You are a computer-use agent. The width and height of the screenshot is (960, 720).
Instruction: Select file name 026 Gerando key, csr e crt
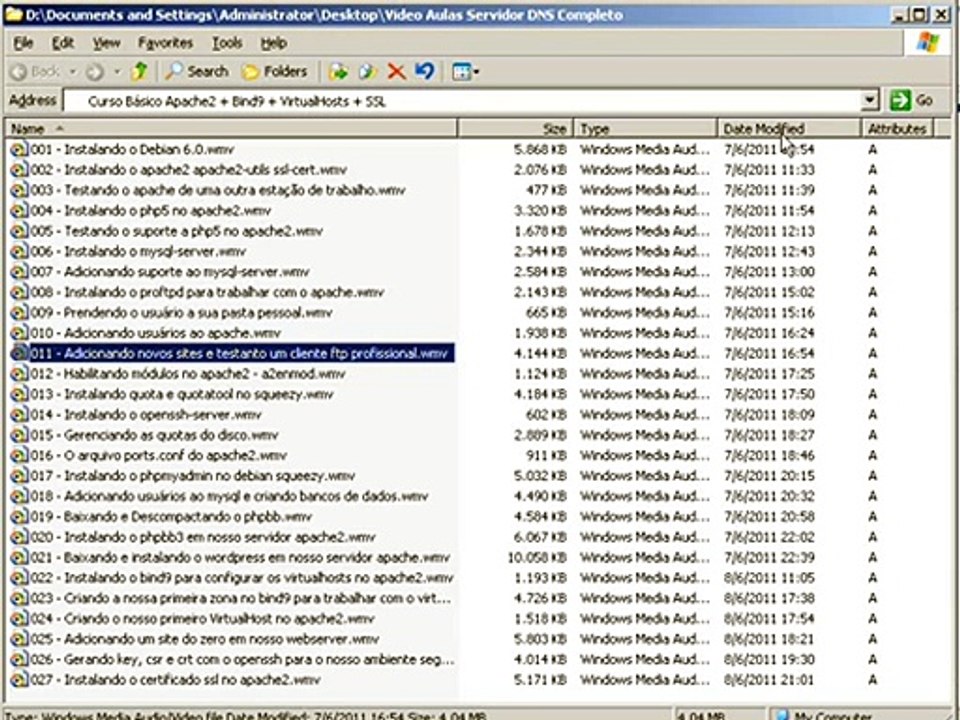click(x=242, y=659)
